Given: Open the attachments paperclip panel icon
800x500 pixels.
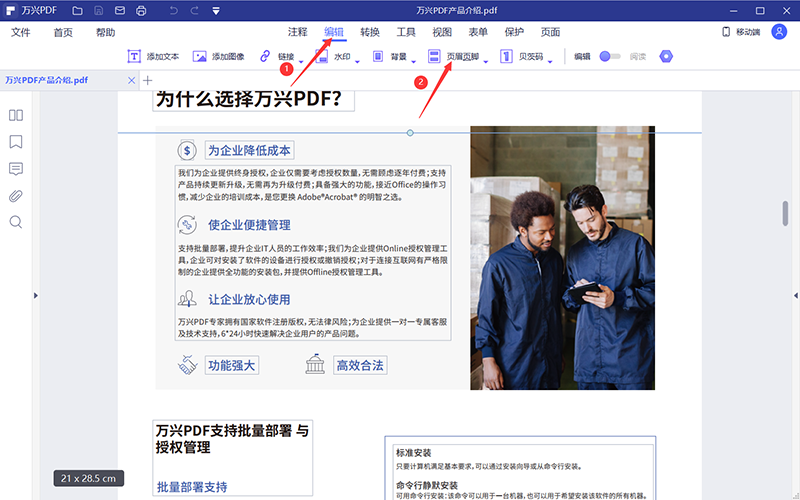Looking at the screenshot, I should pyautogui.click(x=16, y=196).
